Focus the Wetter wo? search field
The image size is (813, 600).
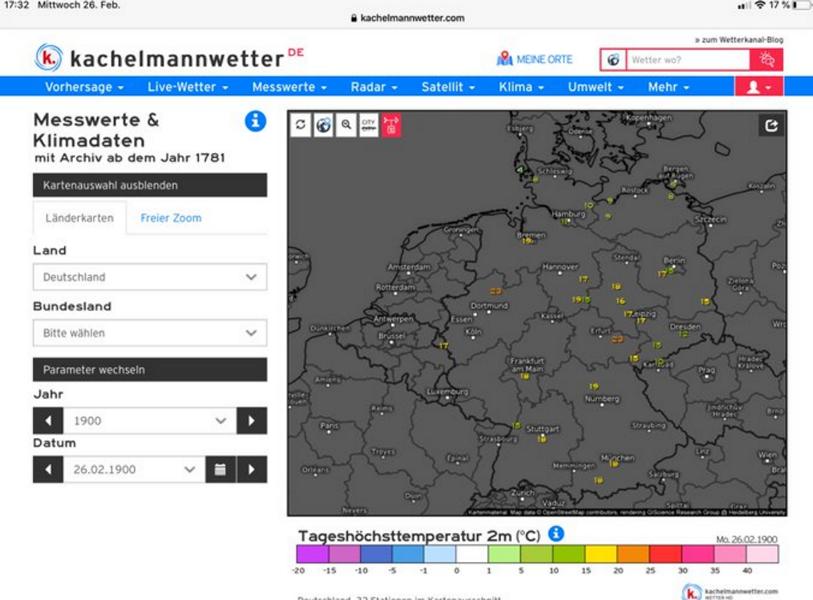[x=688, y=60]
